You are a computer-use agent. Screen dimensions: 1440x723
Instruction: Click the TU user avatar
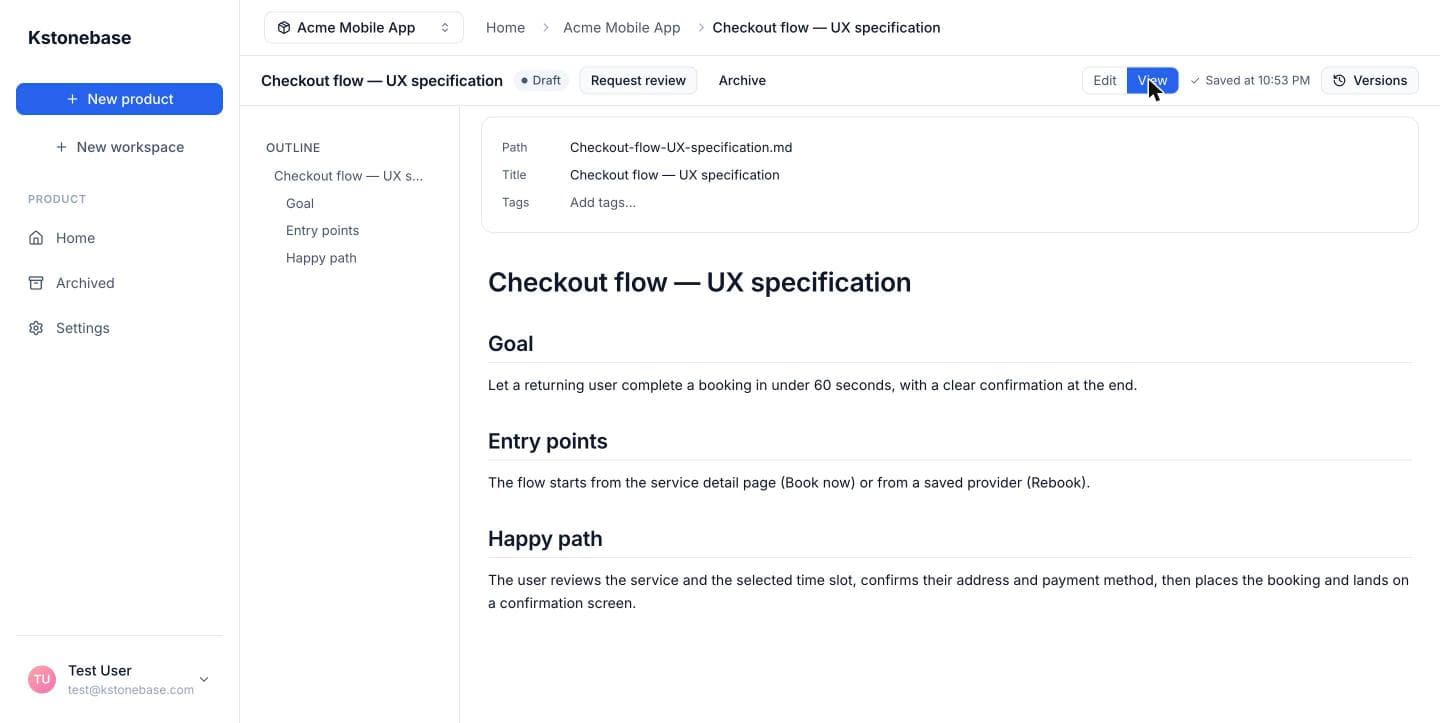tap(42, 679)
